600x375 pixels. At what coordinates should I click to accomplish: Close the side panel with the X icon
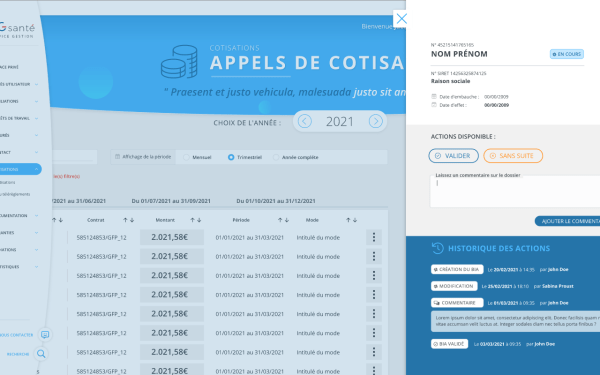tap(401, 18)
